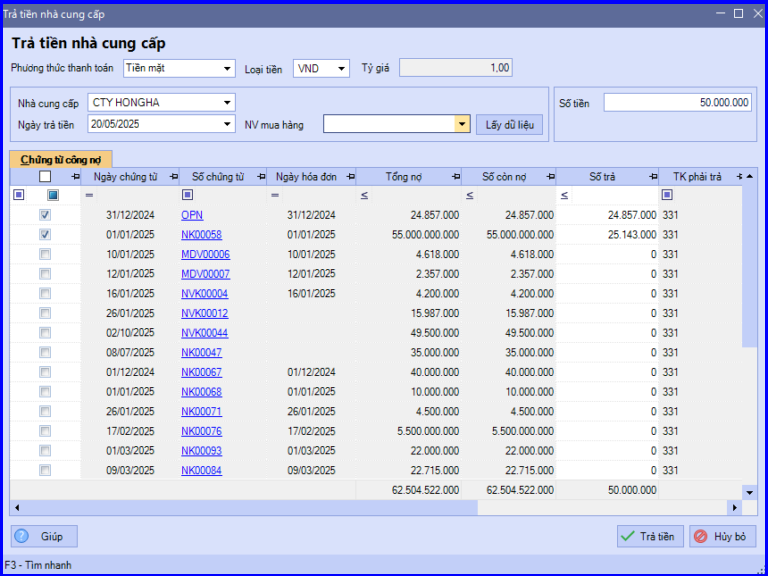This screenshot has height=576, width=768.
Task: Open Loại tiền VND dropdown
Action: (341, 69)
